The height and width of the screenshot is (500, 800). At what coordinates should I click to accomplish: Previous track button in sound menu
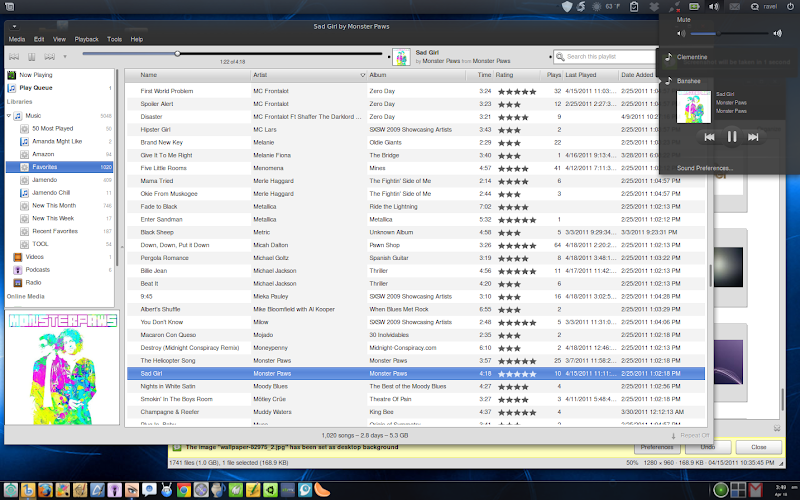point(709,137)
